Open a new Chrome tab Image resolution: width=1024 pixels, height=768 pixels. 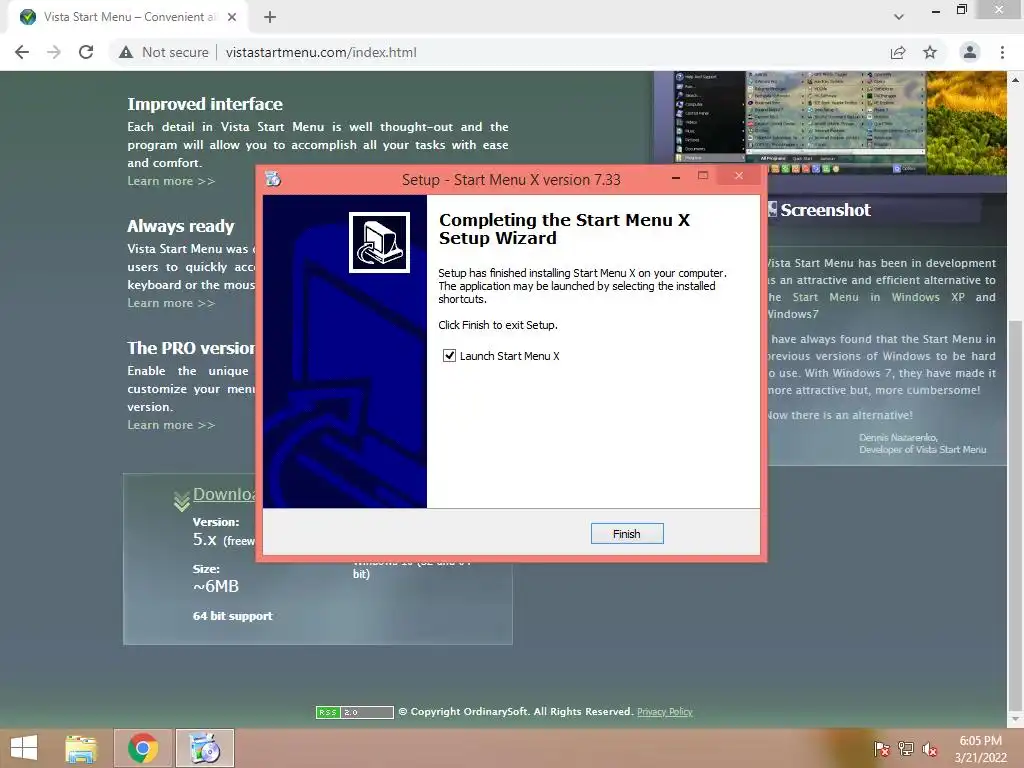point(270,17)
